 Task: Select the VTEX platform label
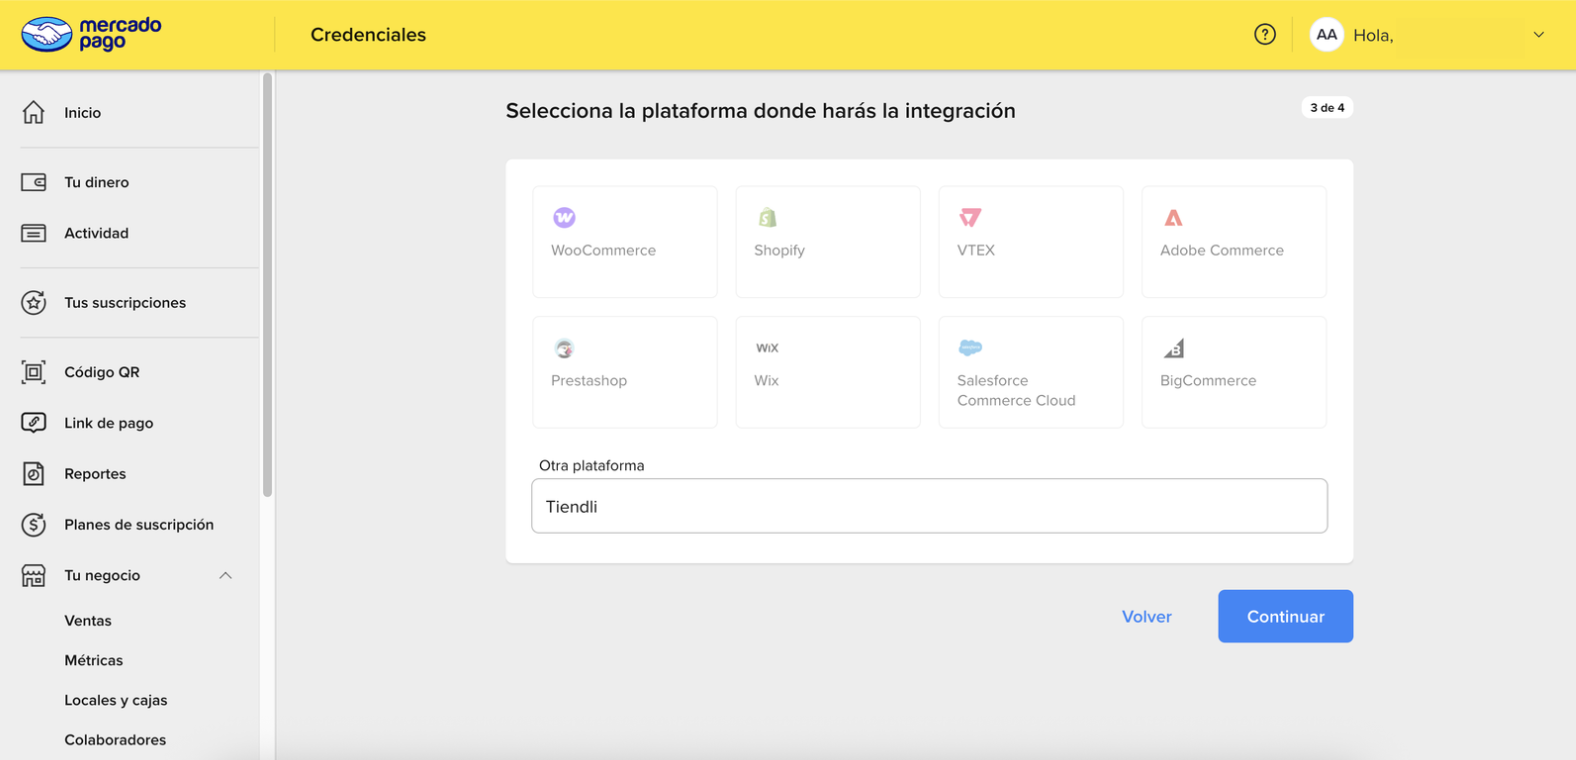976,250
